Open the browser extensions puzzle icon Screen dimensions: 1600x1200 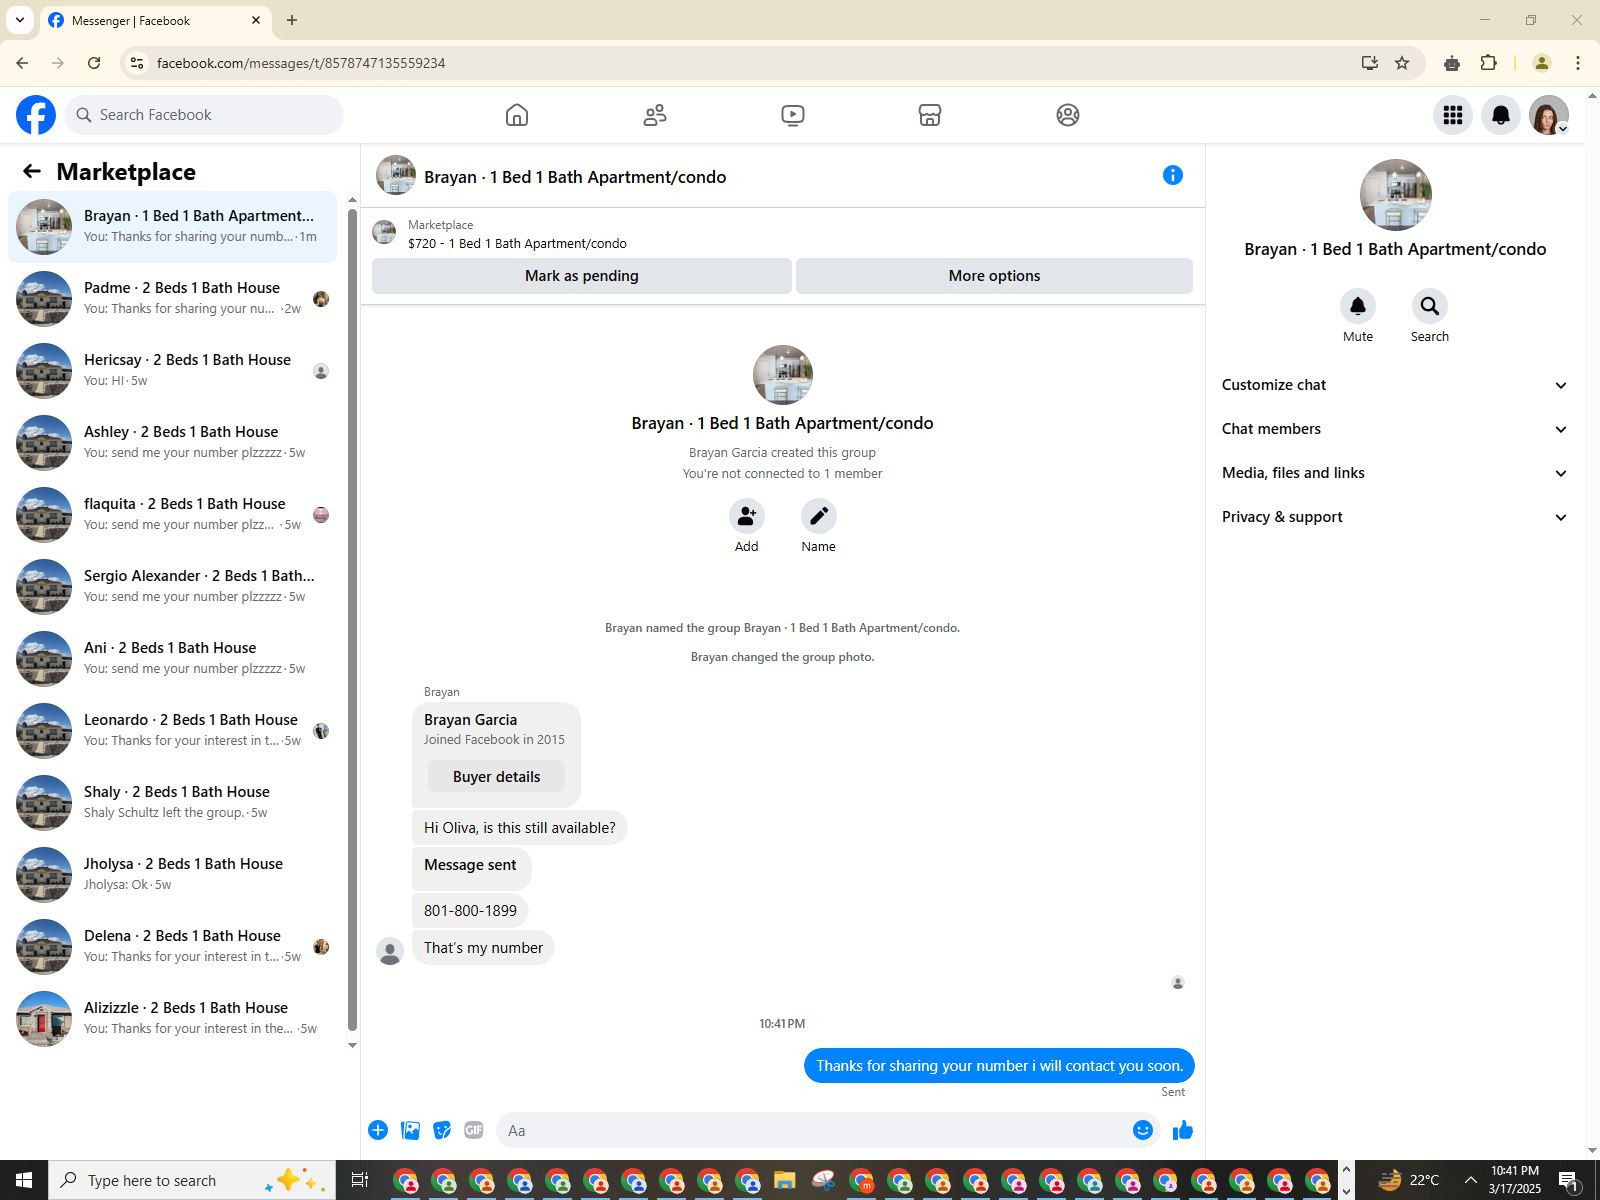click(1489, 63)
